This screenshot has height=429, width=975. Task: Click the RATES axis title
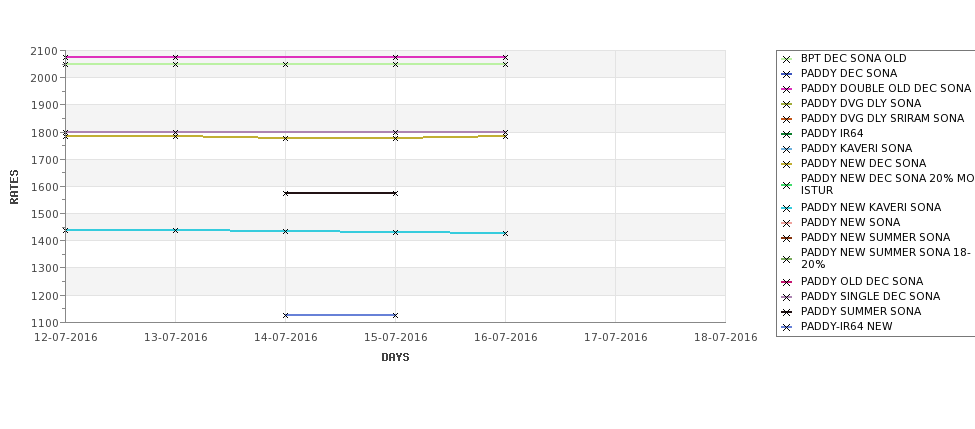pyautogui.click(x=14, y=187)
